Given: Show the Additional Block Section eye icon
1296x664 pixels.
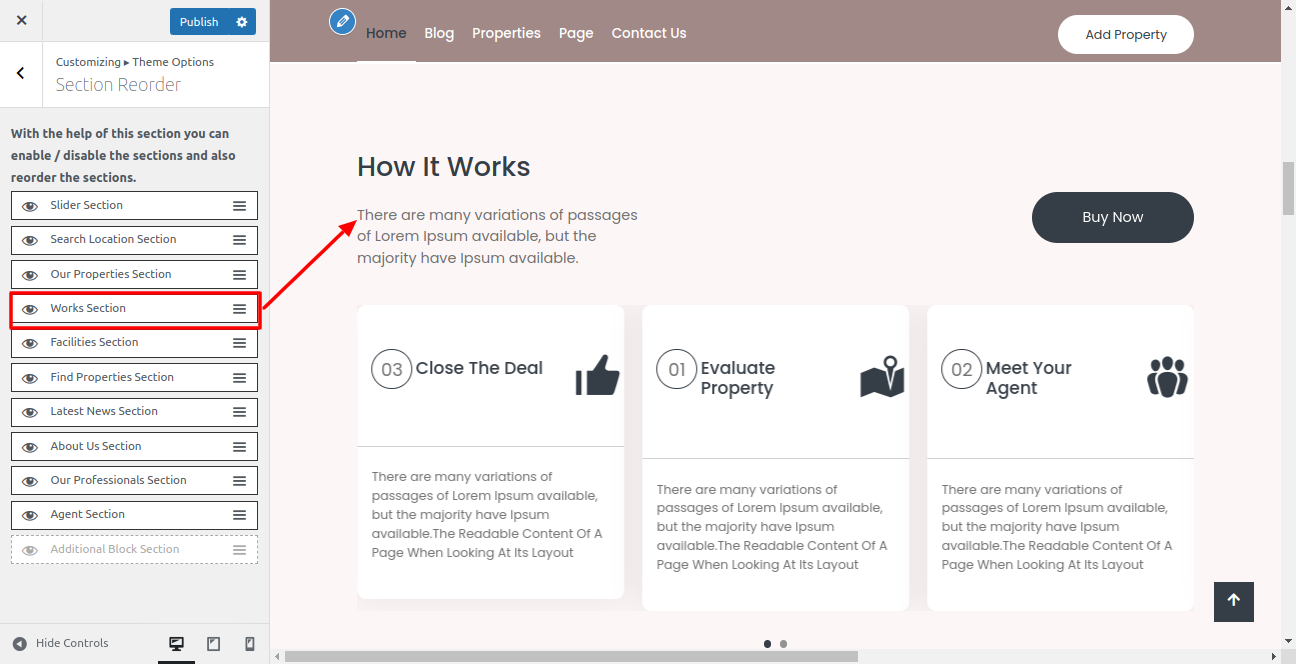Looking at the screenshot, I should pos(30,550).
